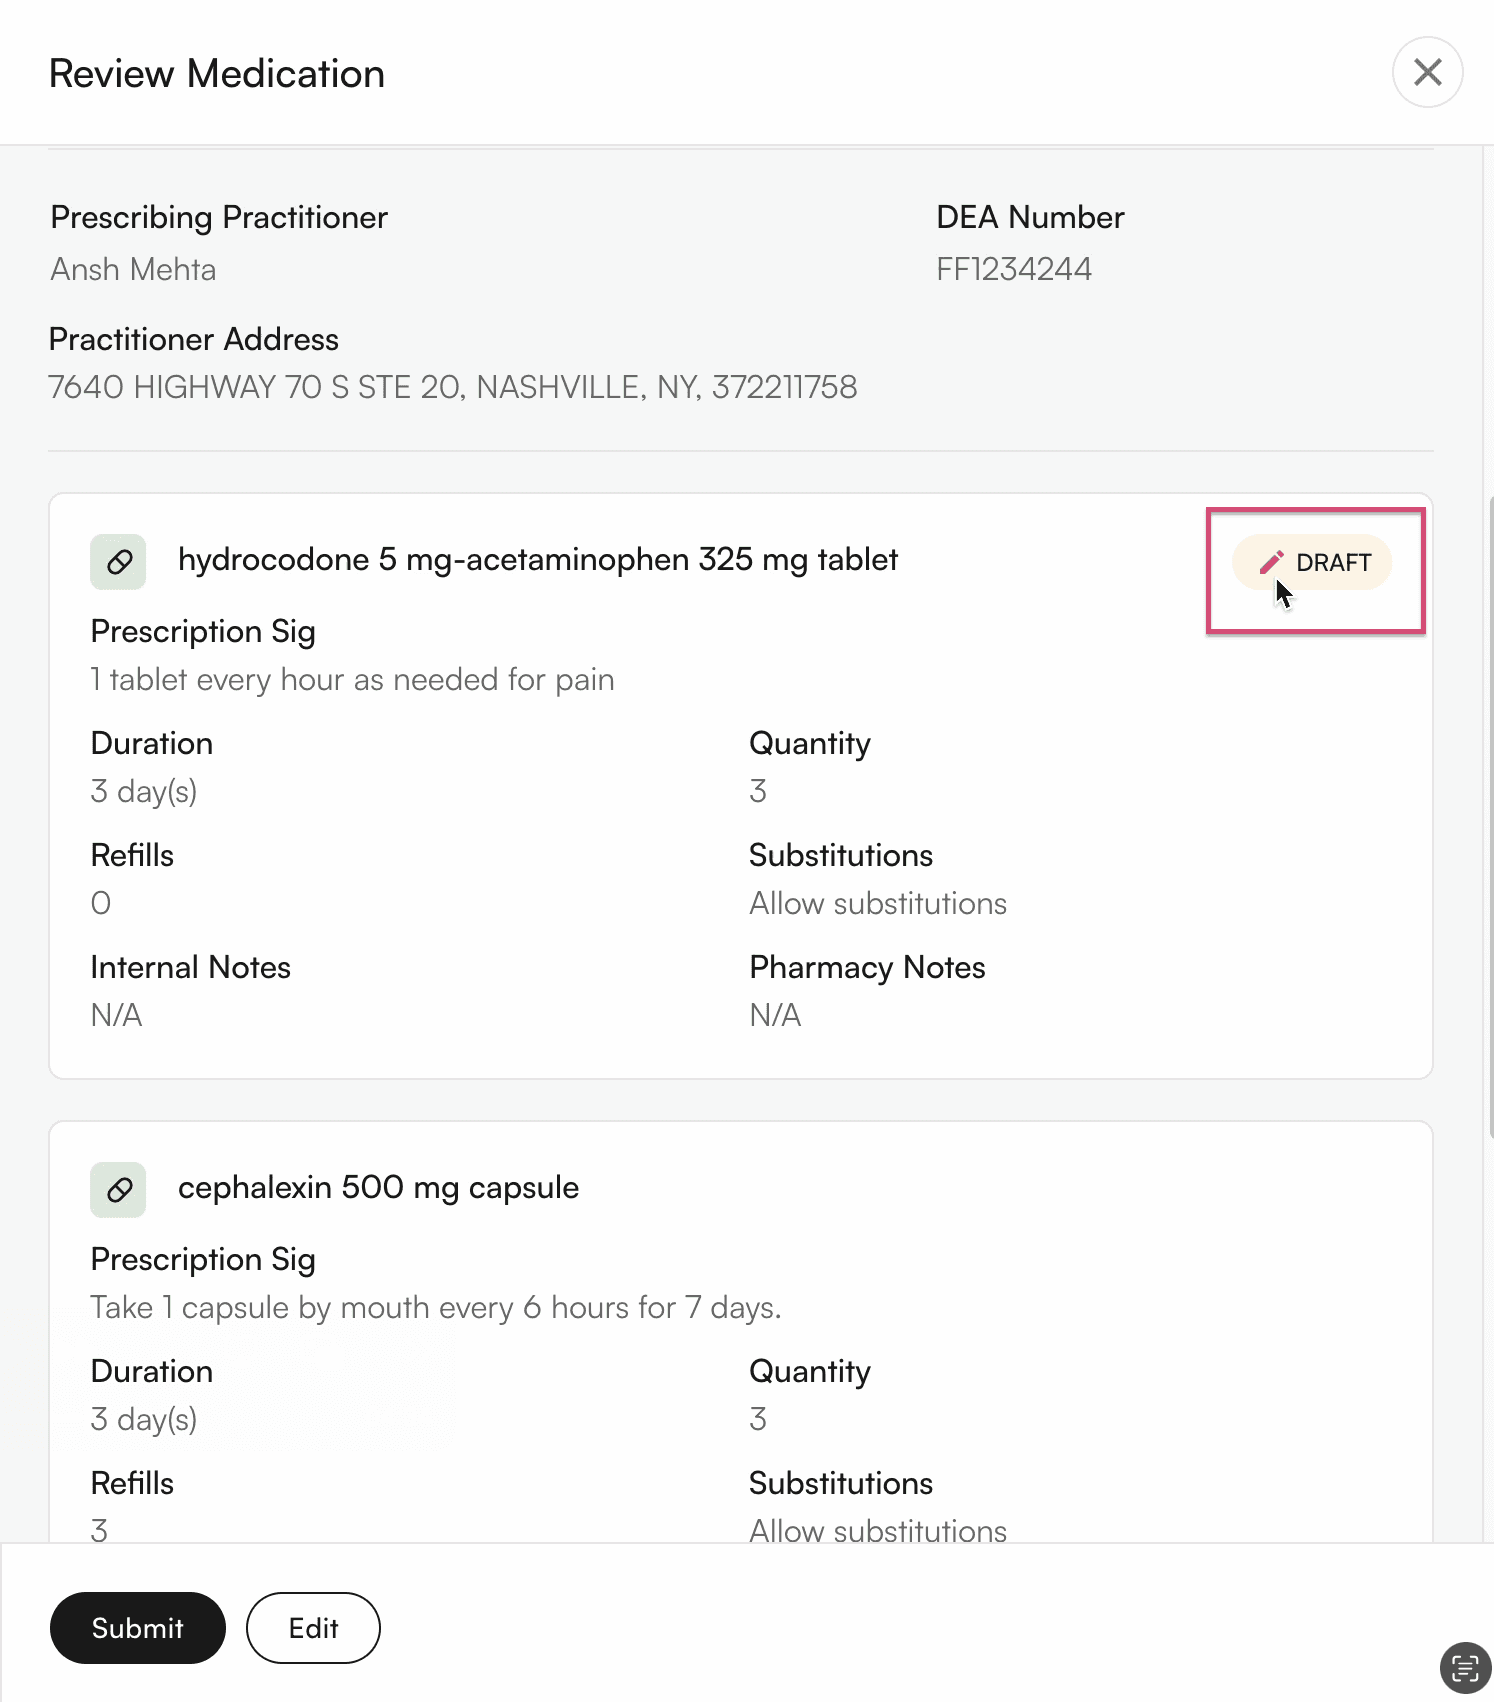Click the Review Medication heading
Screen dimensions: 1494x1702
click(217, 74)
